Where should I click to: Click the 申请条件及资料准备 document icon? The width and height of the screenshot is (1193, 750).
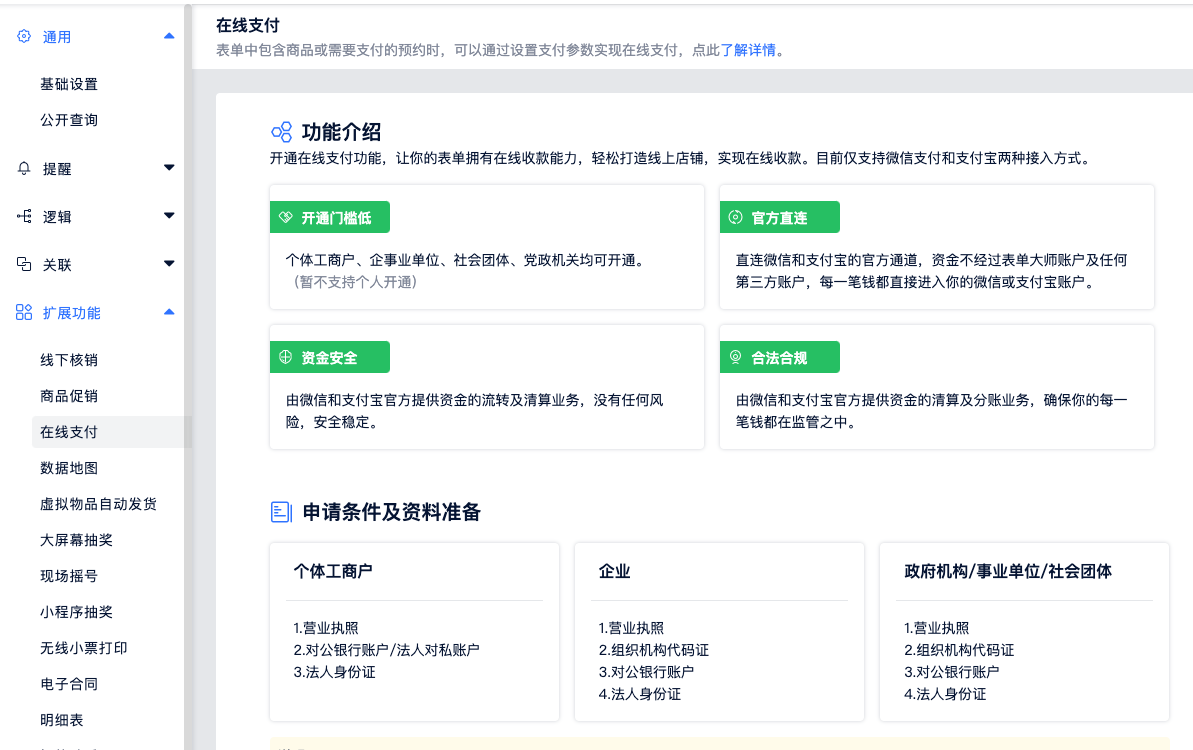click(281, 513)
